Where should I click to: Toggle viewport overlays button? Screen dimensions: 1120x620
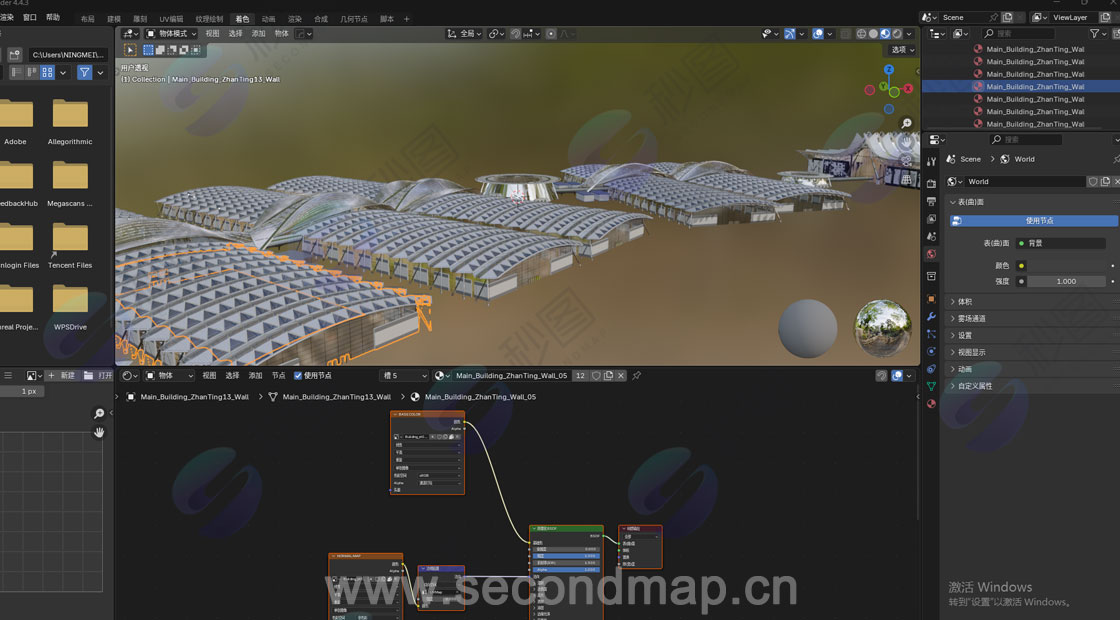point(818,33)
